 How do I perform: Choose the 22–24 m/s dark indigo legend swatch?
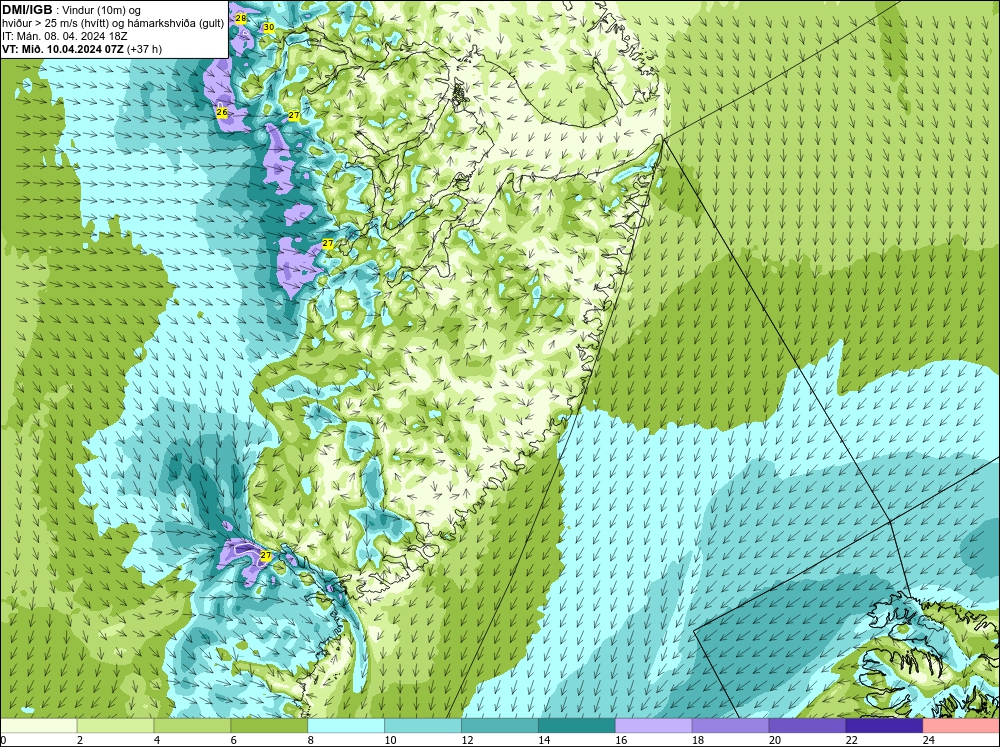coord(884,726)
